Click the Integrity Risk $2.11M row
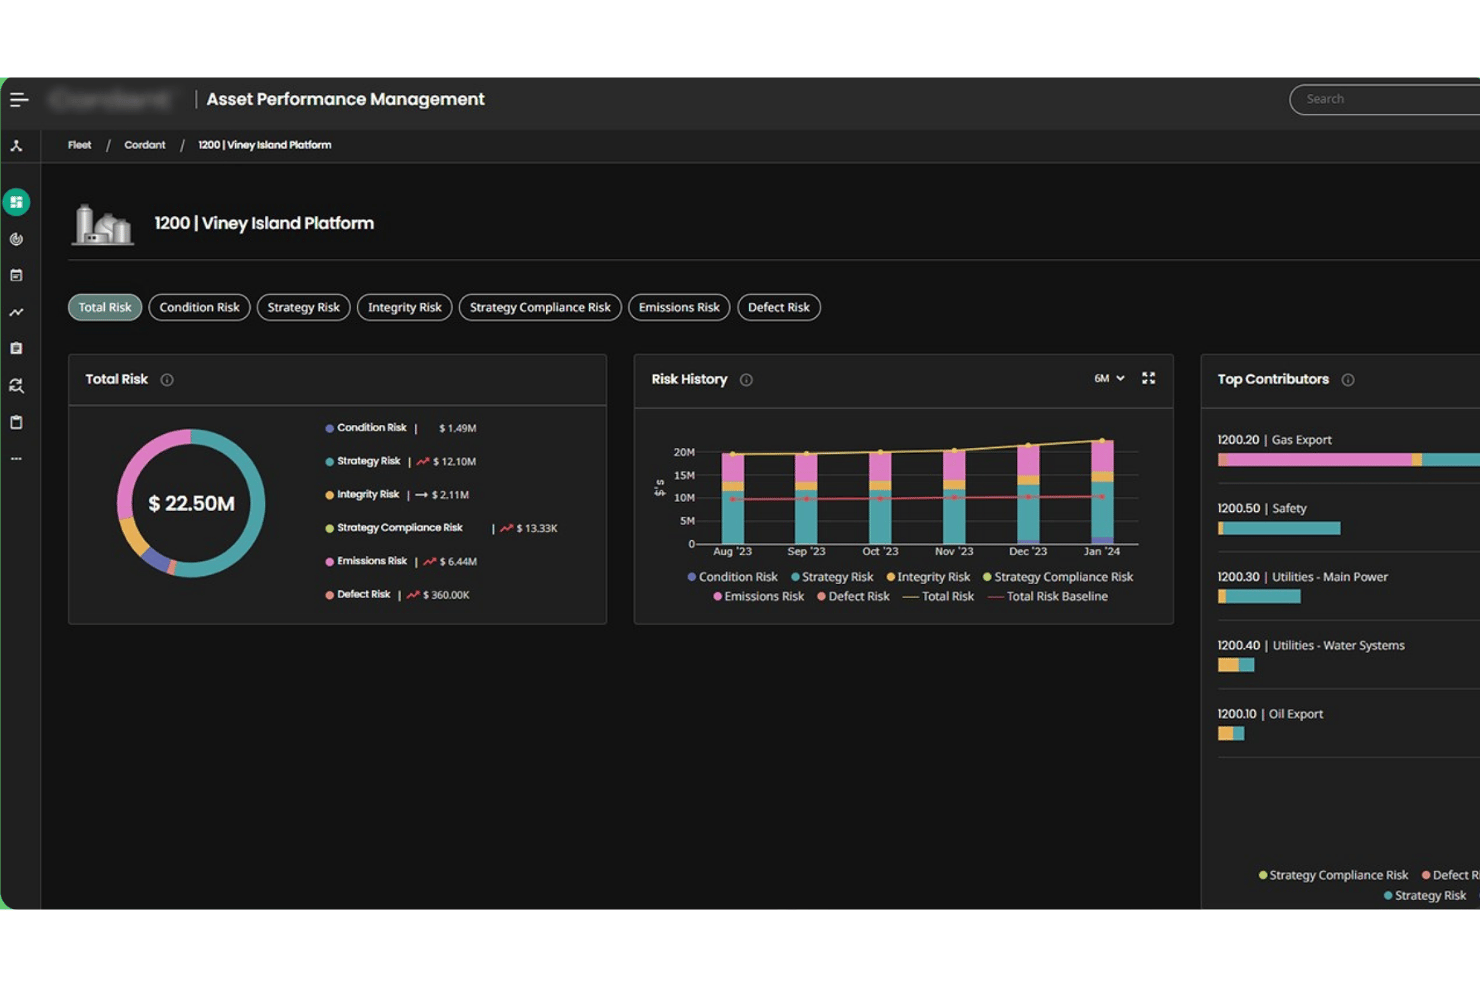Viewport: 1480px width, 987px height. (x=397, y=495)
